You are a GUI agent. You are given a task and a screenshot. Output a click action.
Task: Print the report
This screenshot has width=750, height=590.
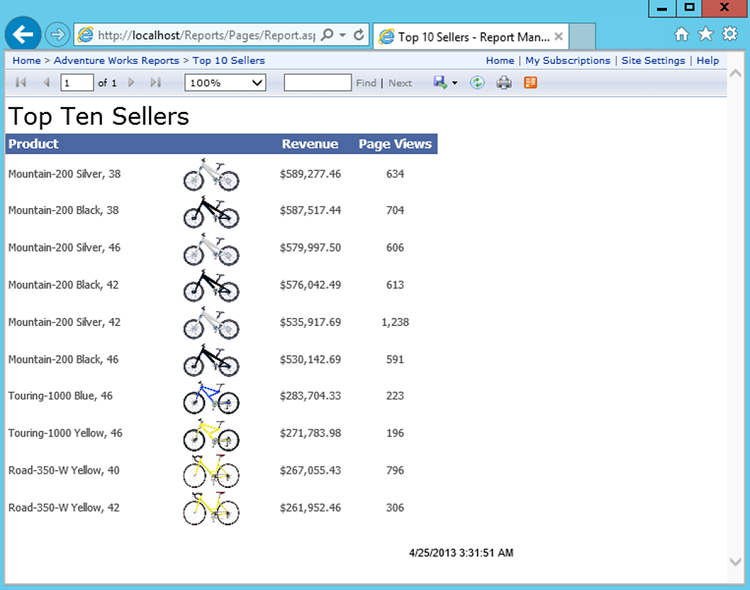point(504,82)
